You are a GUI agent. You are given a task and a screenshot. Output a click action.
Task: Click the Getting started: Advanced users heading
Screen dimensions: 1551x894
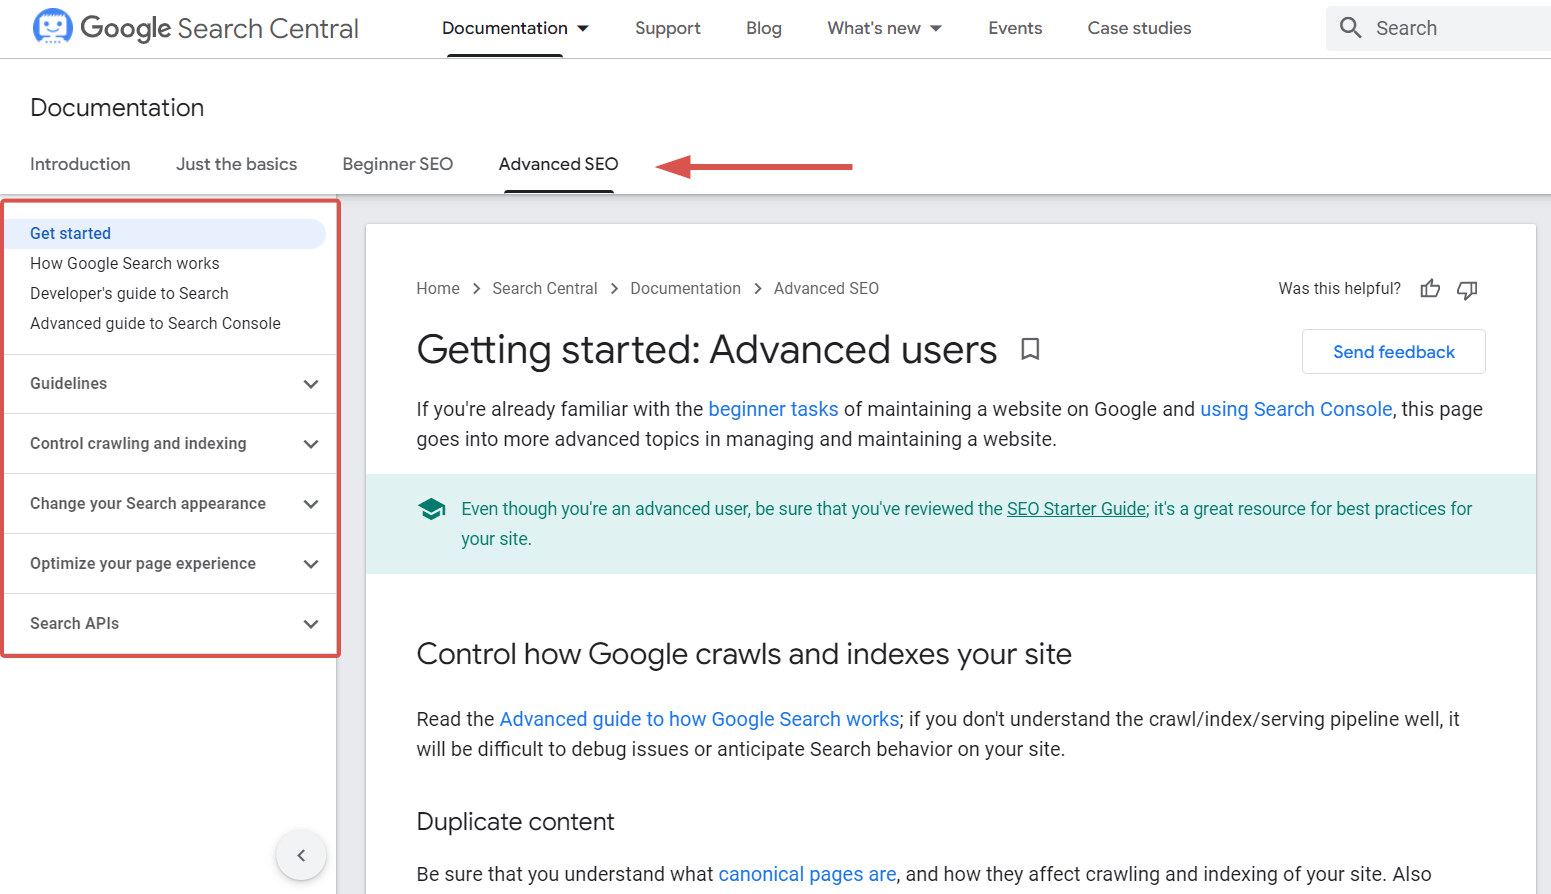706,350
